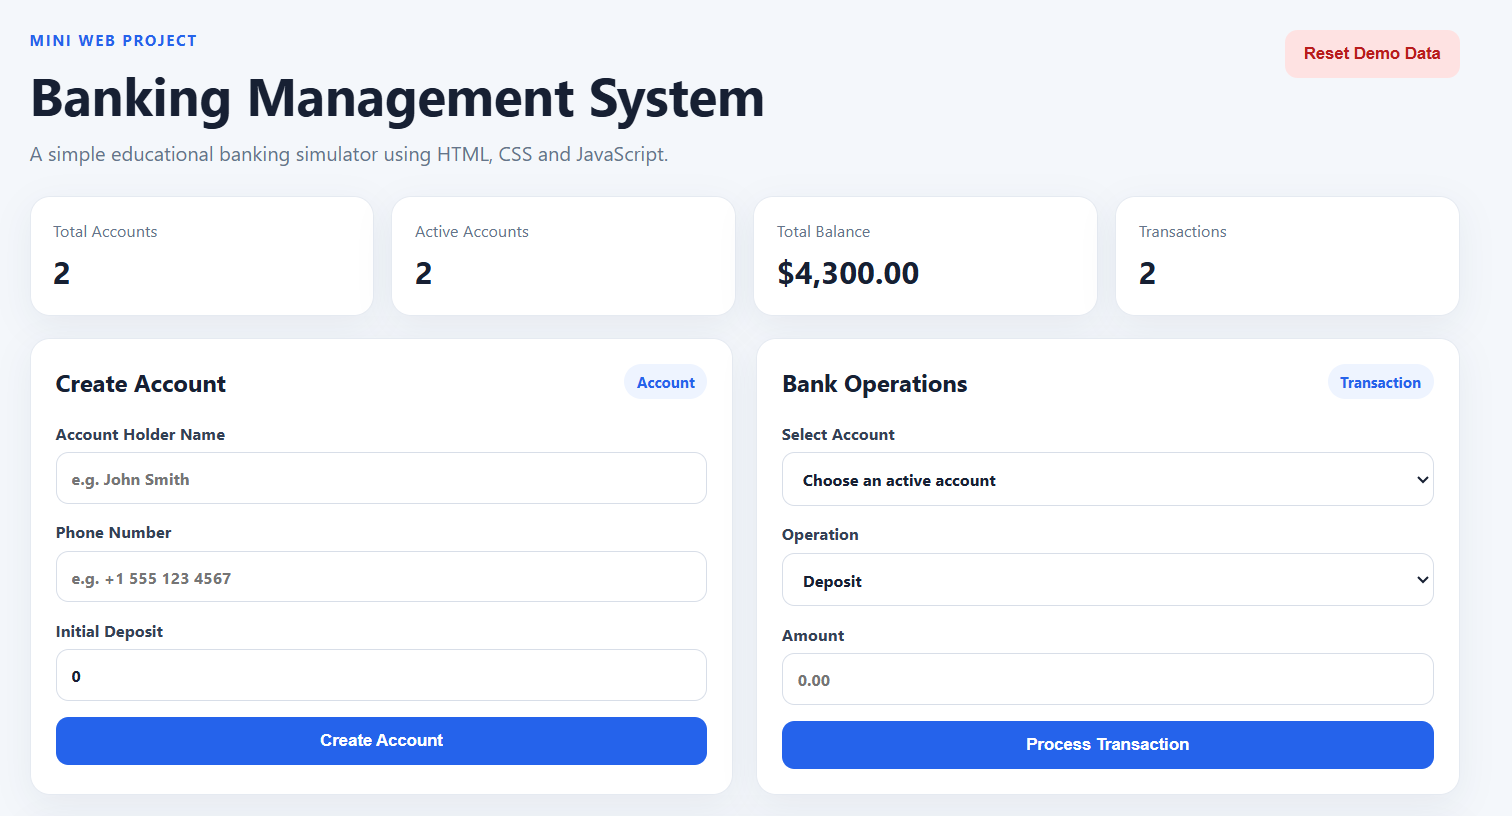Click the Reset Demo Data button
This screenshot has height=816, width=1512.
coord(1372,54)
